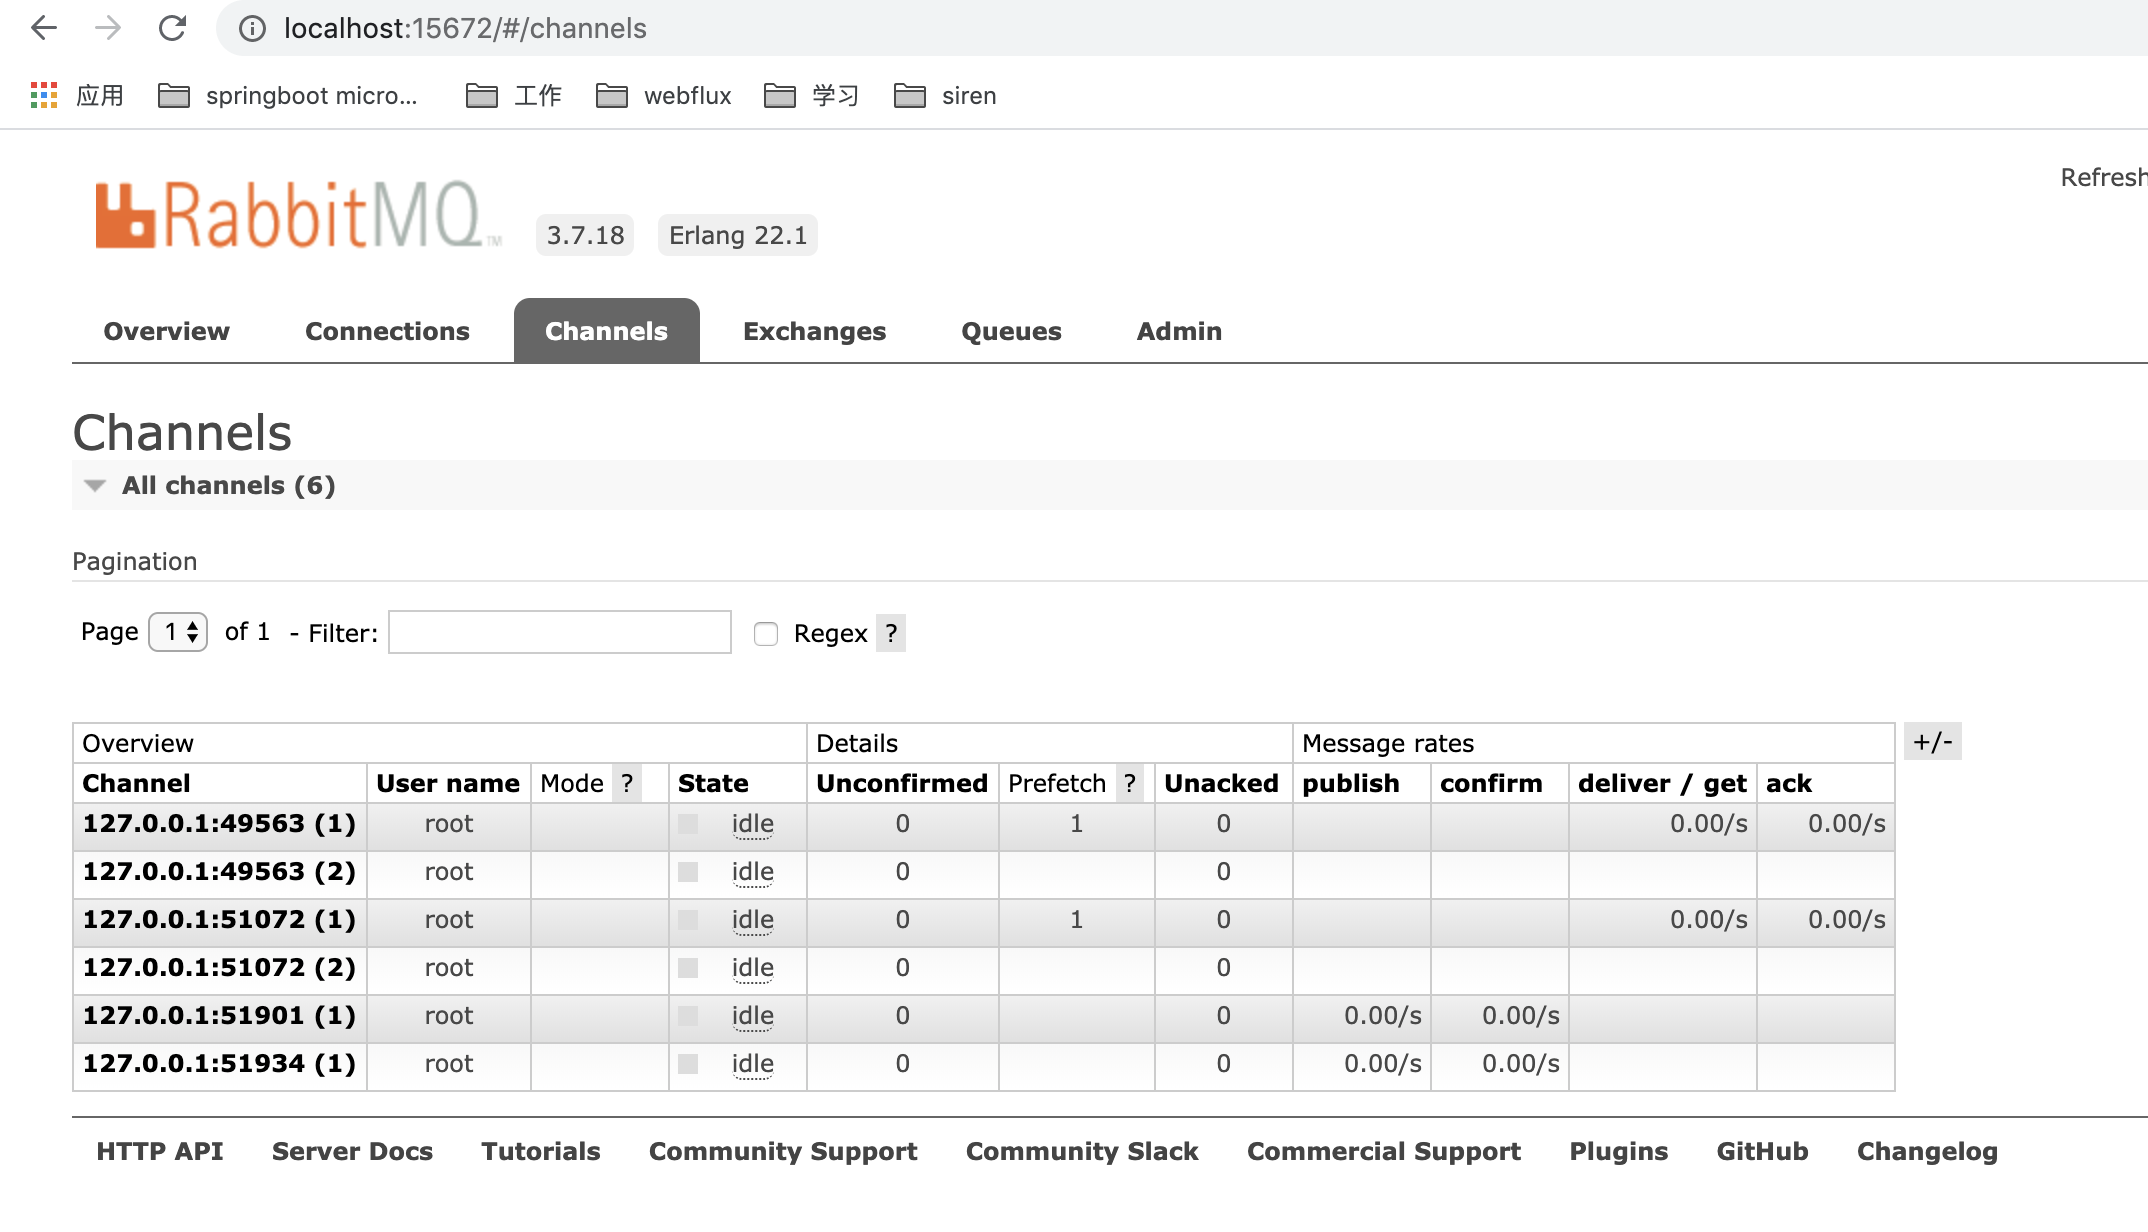
Task: Sort table by the State column header
Action: click(713, 783)
